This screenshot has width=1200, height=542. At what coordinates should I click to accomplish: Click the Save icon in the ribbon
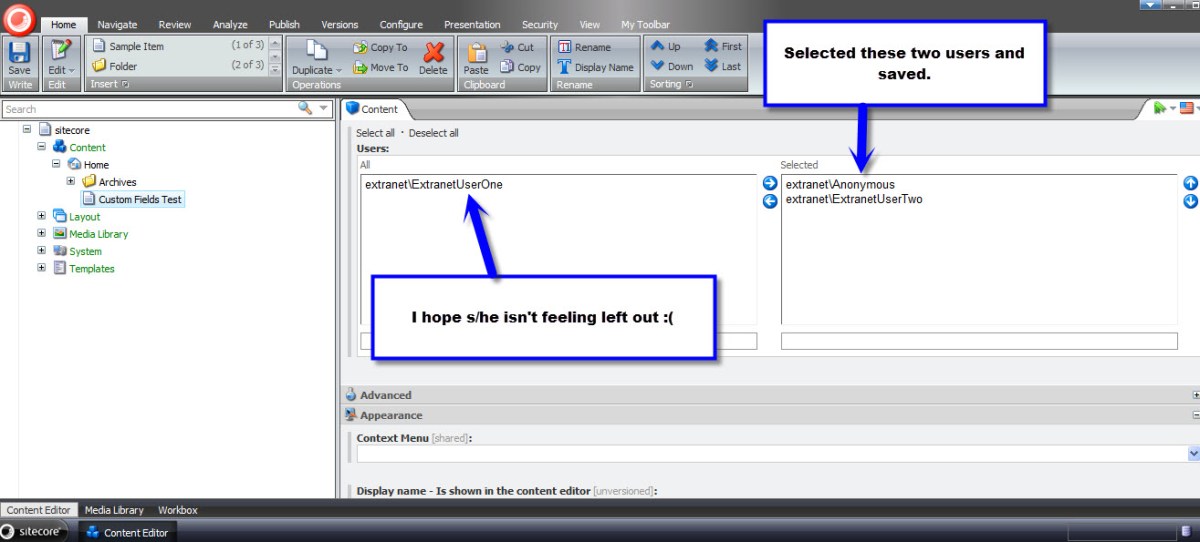[19, 53]
